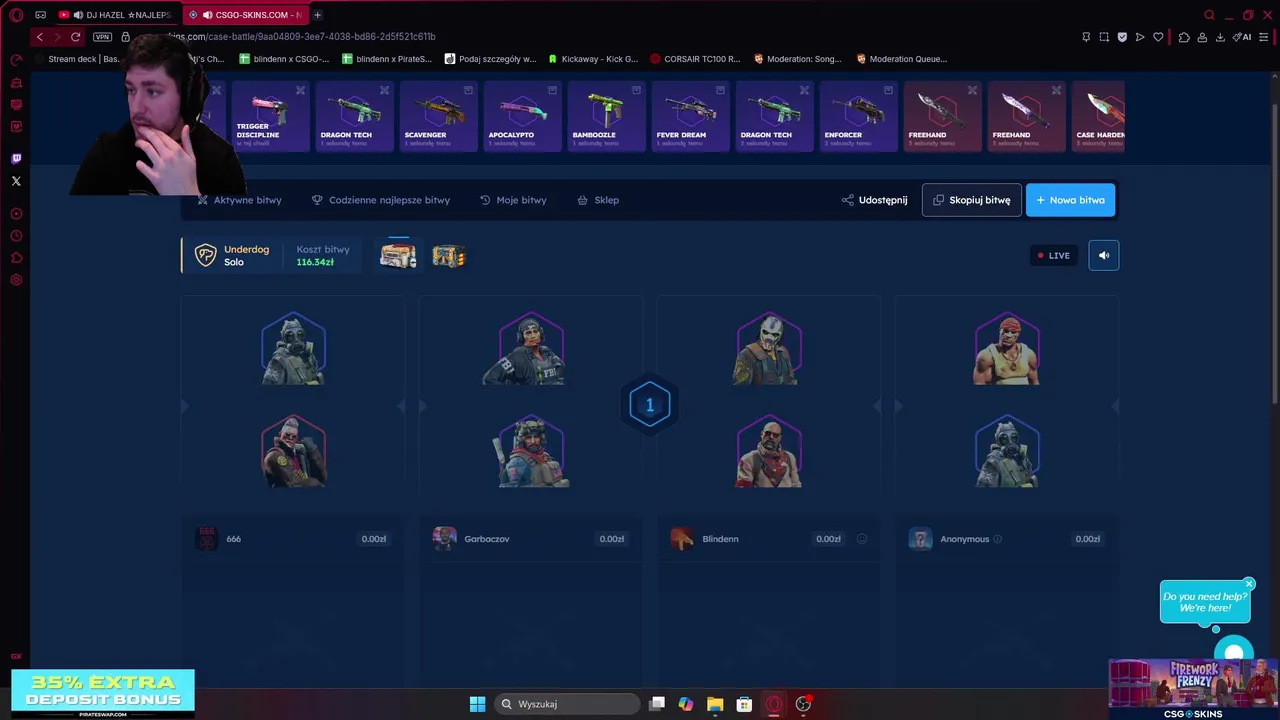Open Aktywne bitwy tab

[239, 200]
